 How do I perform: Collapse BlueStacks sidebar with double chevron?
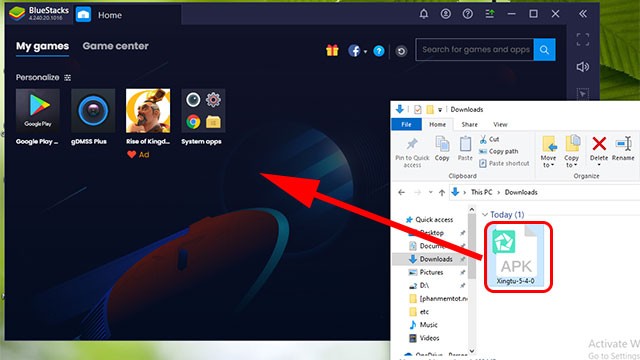[583, 14]
